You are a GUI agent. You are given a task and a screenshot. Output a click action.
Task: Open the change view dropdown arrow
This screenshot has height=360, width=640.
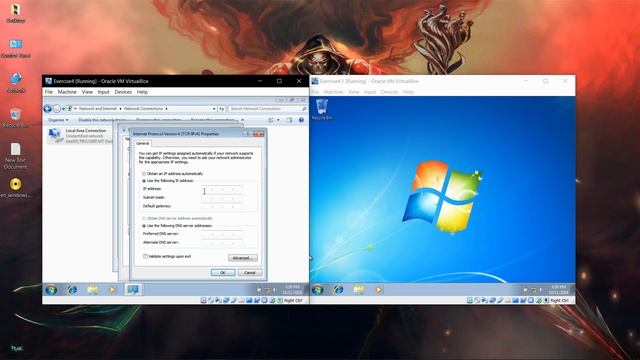[x=278, y=120]
